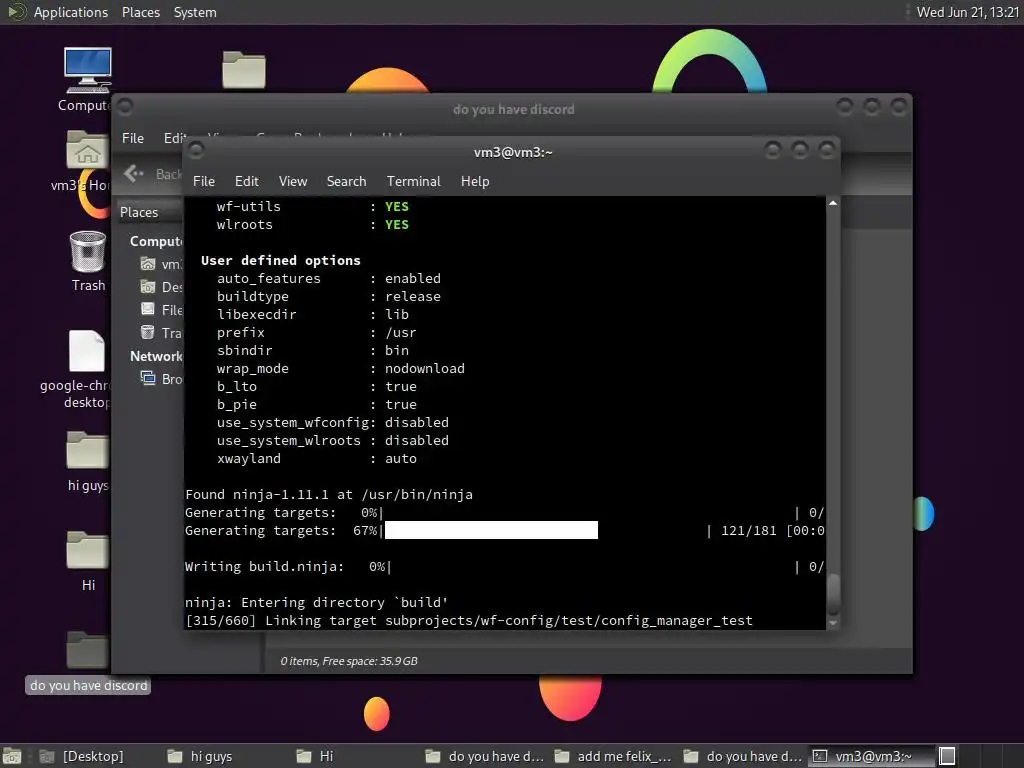The height and width of the screenshot is (768, 1024).
Task: Open Applications menu in top panel
Action: pyautogui.click(x=71, y=12)
